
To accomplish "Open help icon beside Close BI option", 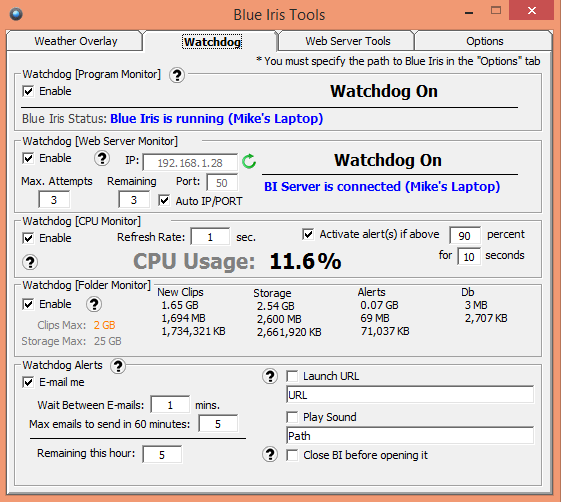I will (x=270, y=454).
